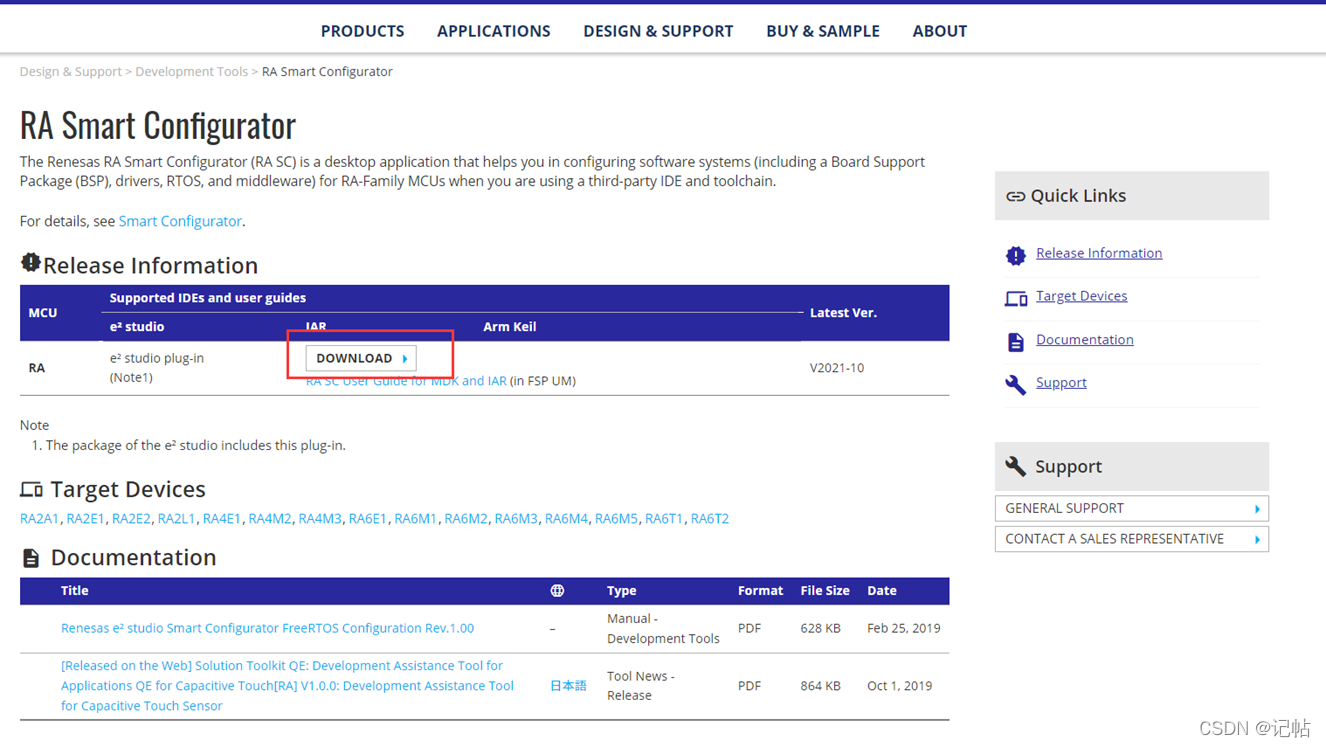Click the Feb 25, 2019 date cell
Image resolution: width=1326 pixels, height=747 pixels.
(x=904, y=628)
